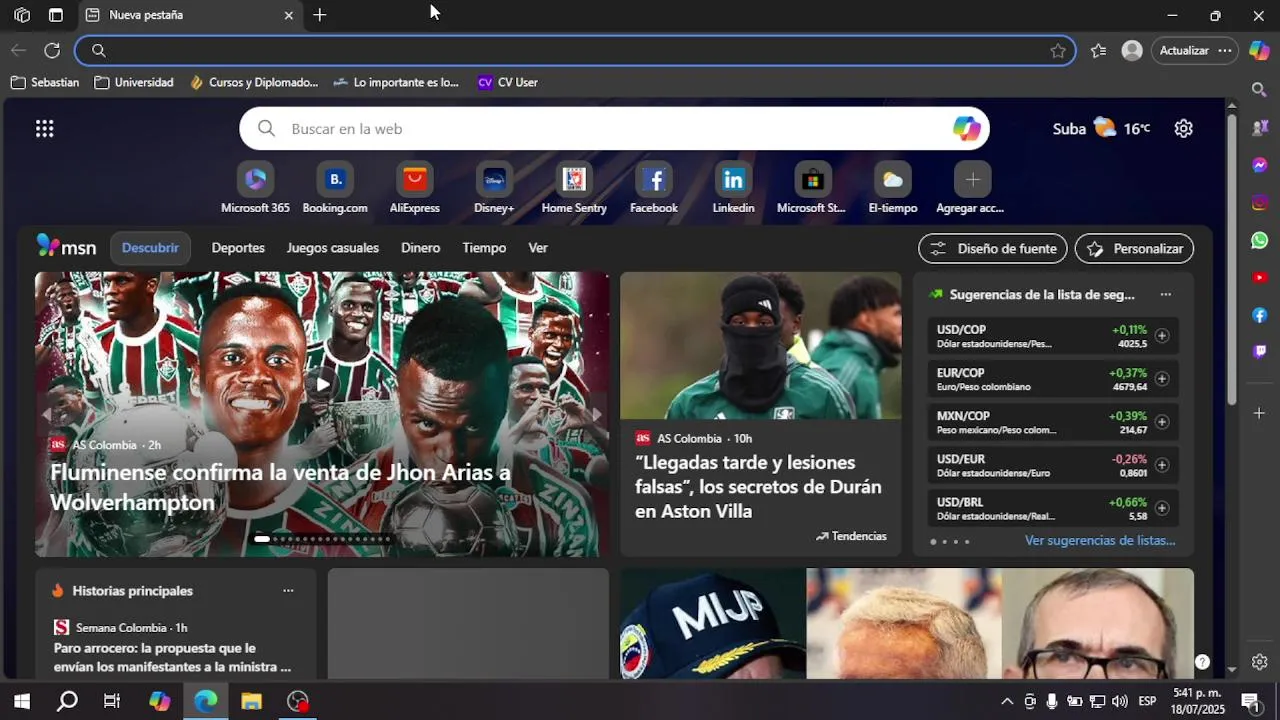Open the Windows Start menu
1280x720 pixels.
[22, 701]
